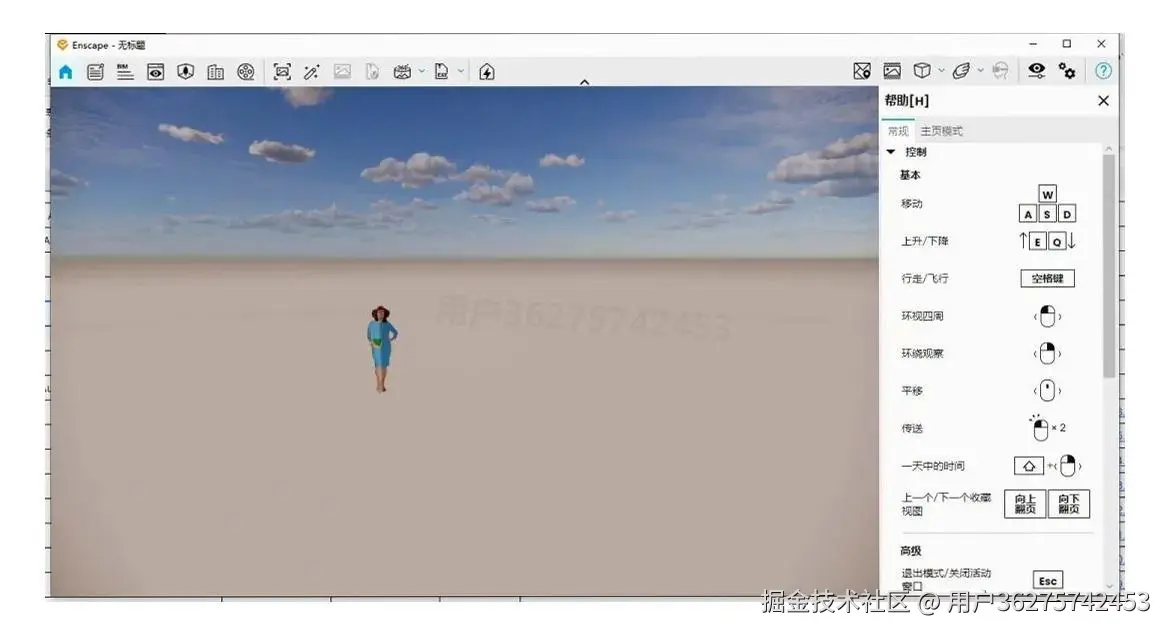This screenshot has height=635, width=1170.
Task: Toggle the safe frame picture icon
Action: 892,71
